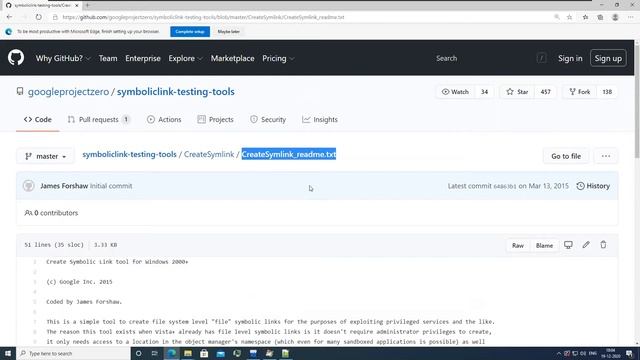This screenshot has width=640, height=360.
Task: Click the browser back arrow
Action: pyautogui.click(x=9, y=17)
